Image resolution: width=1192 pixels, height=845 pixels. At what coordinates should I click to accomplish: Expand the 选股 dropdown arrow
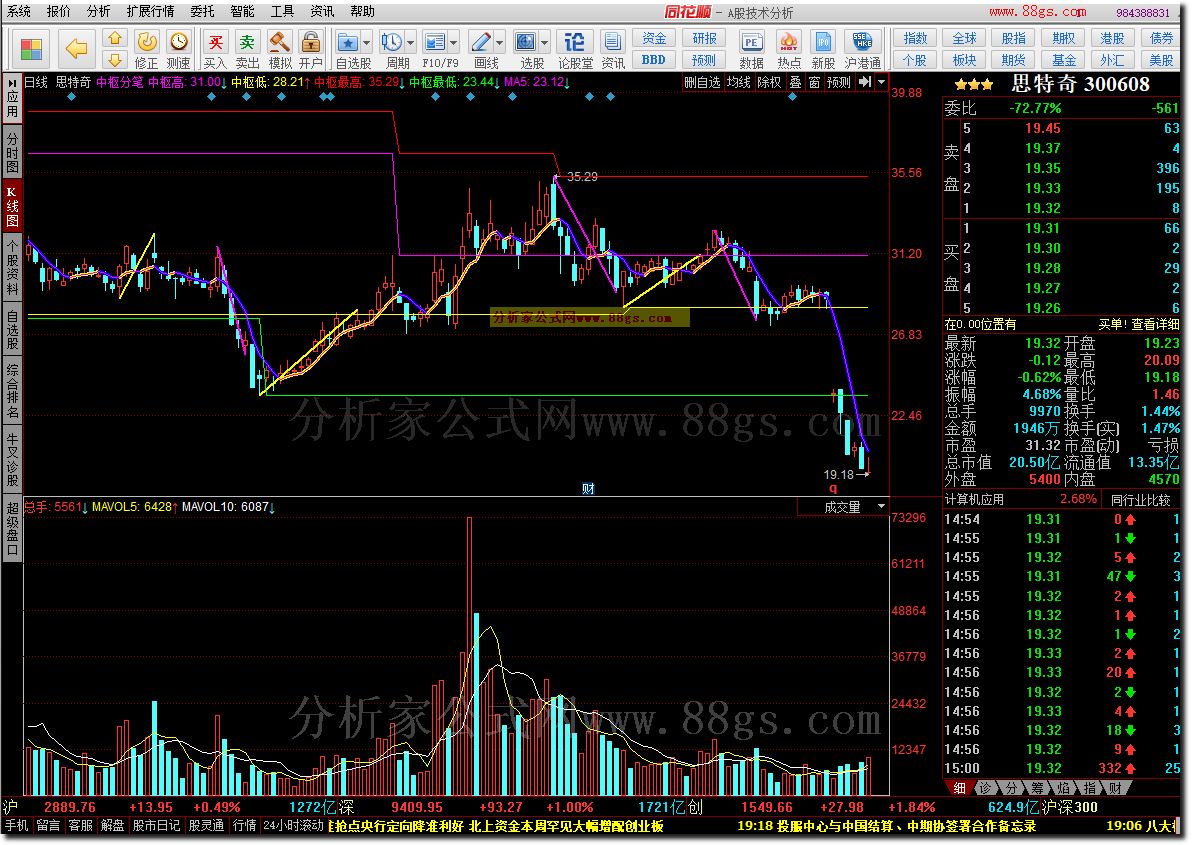[544, 43]
